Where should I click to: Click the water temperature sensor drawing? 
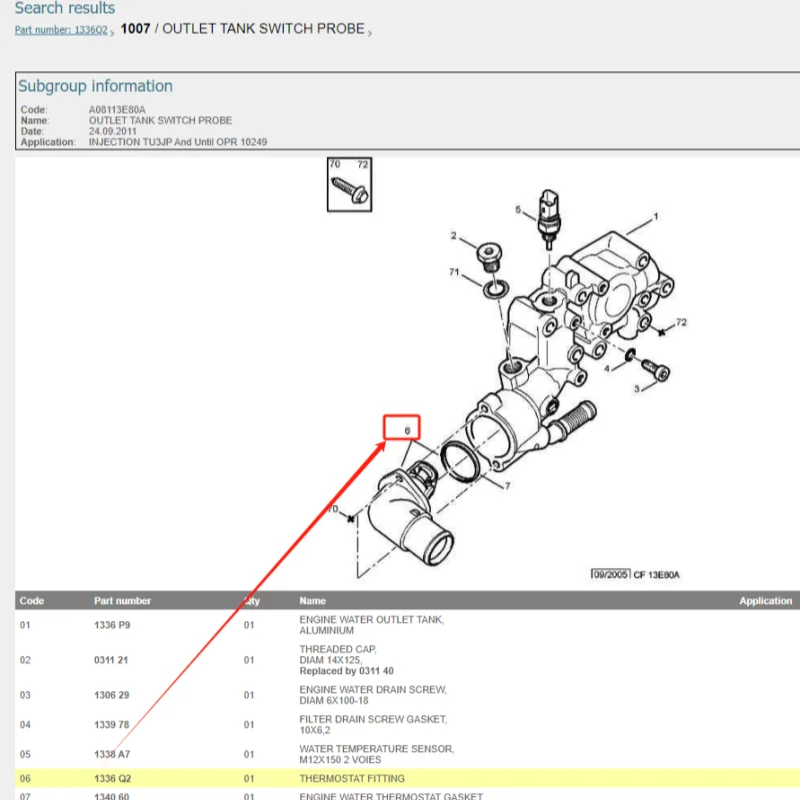point(549,219)
